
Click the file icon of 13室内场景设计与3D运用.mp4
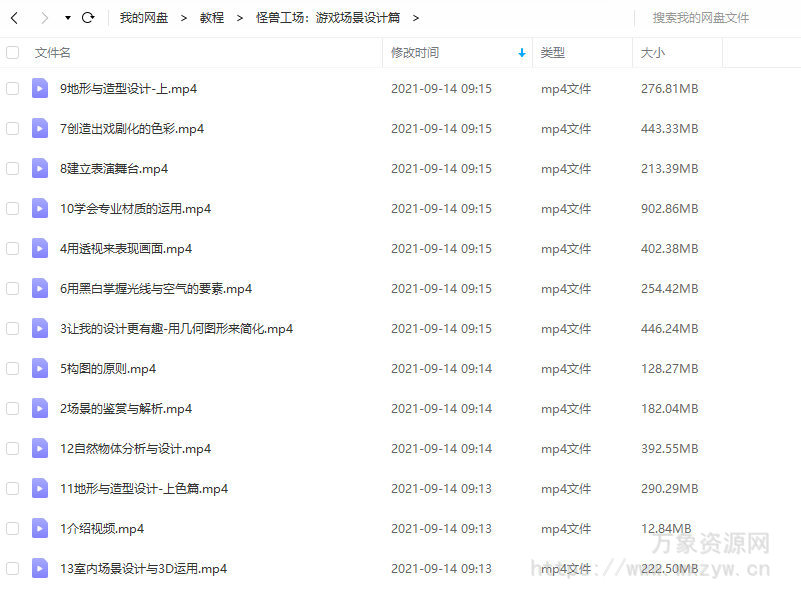pos(40,568)
